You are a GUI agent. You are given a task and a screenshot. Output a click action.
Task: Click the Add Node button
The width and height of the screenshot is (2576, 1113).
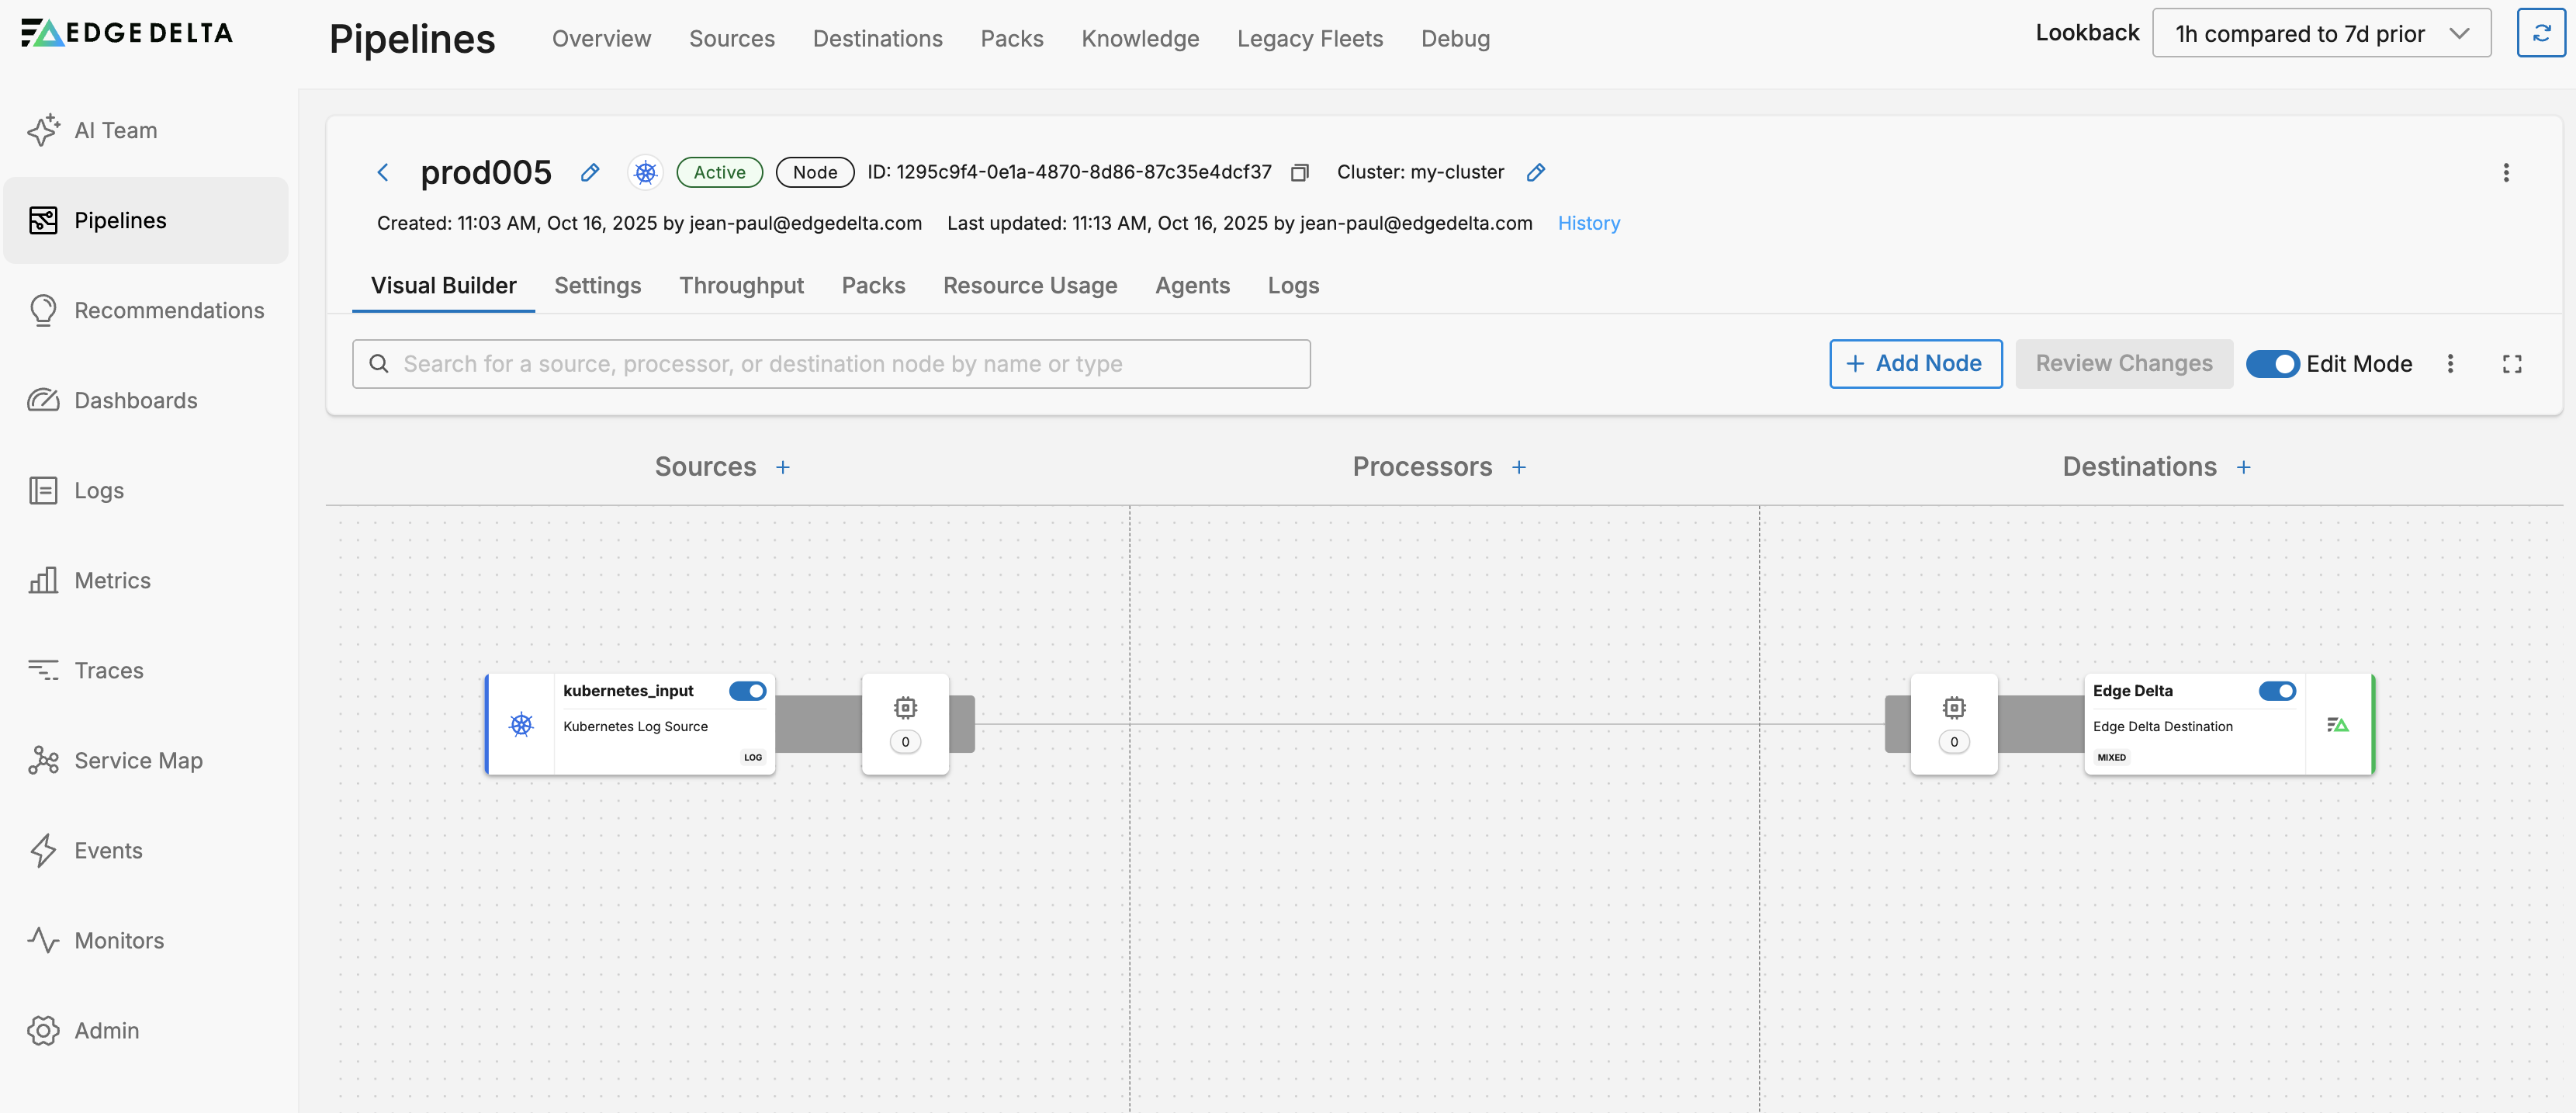coord(1914,364)
